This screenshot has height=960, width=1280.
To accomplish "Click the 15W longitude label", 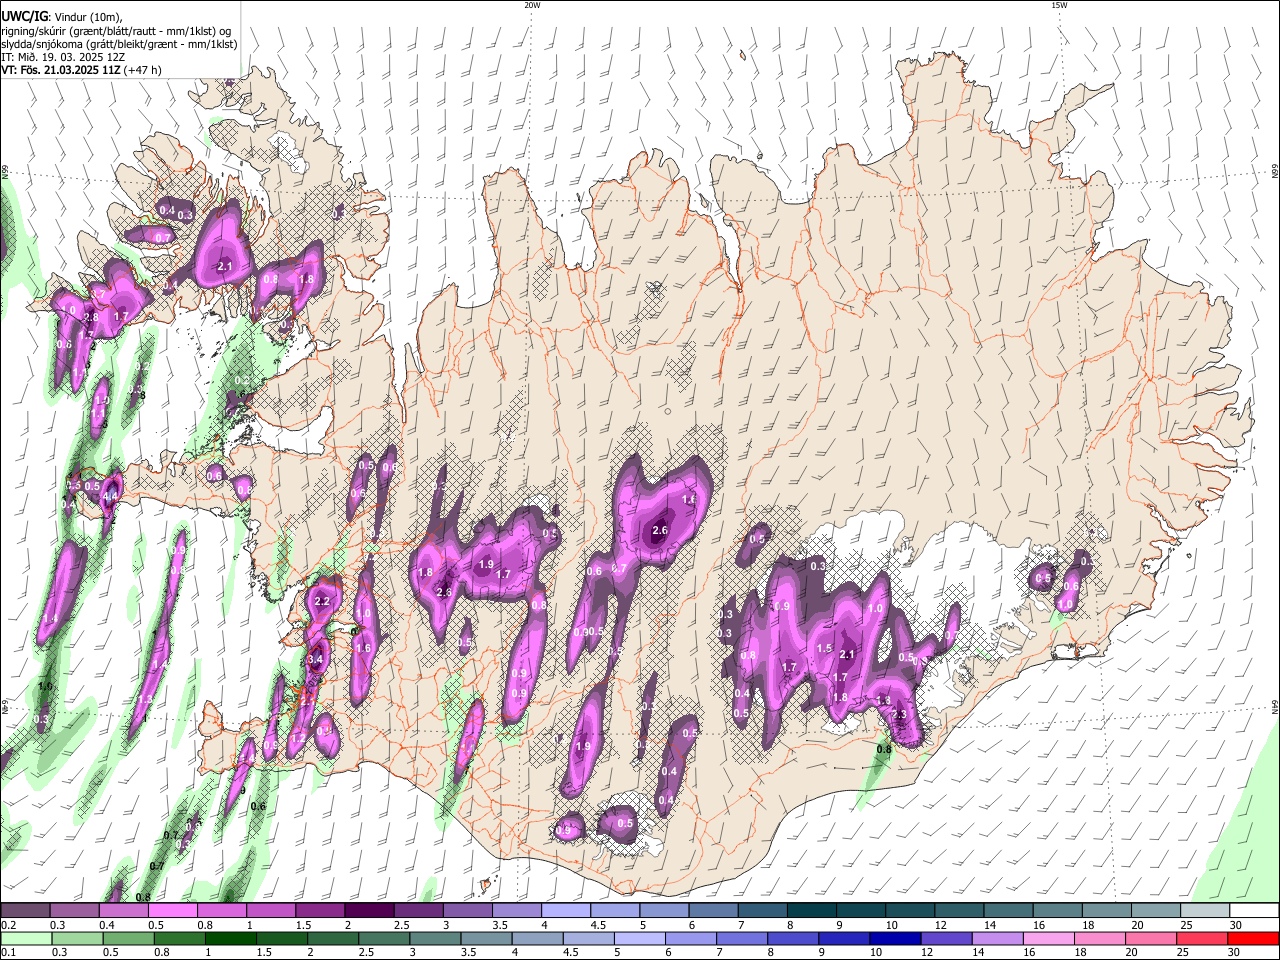I will pyautogui.click(x=1059, y=5).
